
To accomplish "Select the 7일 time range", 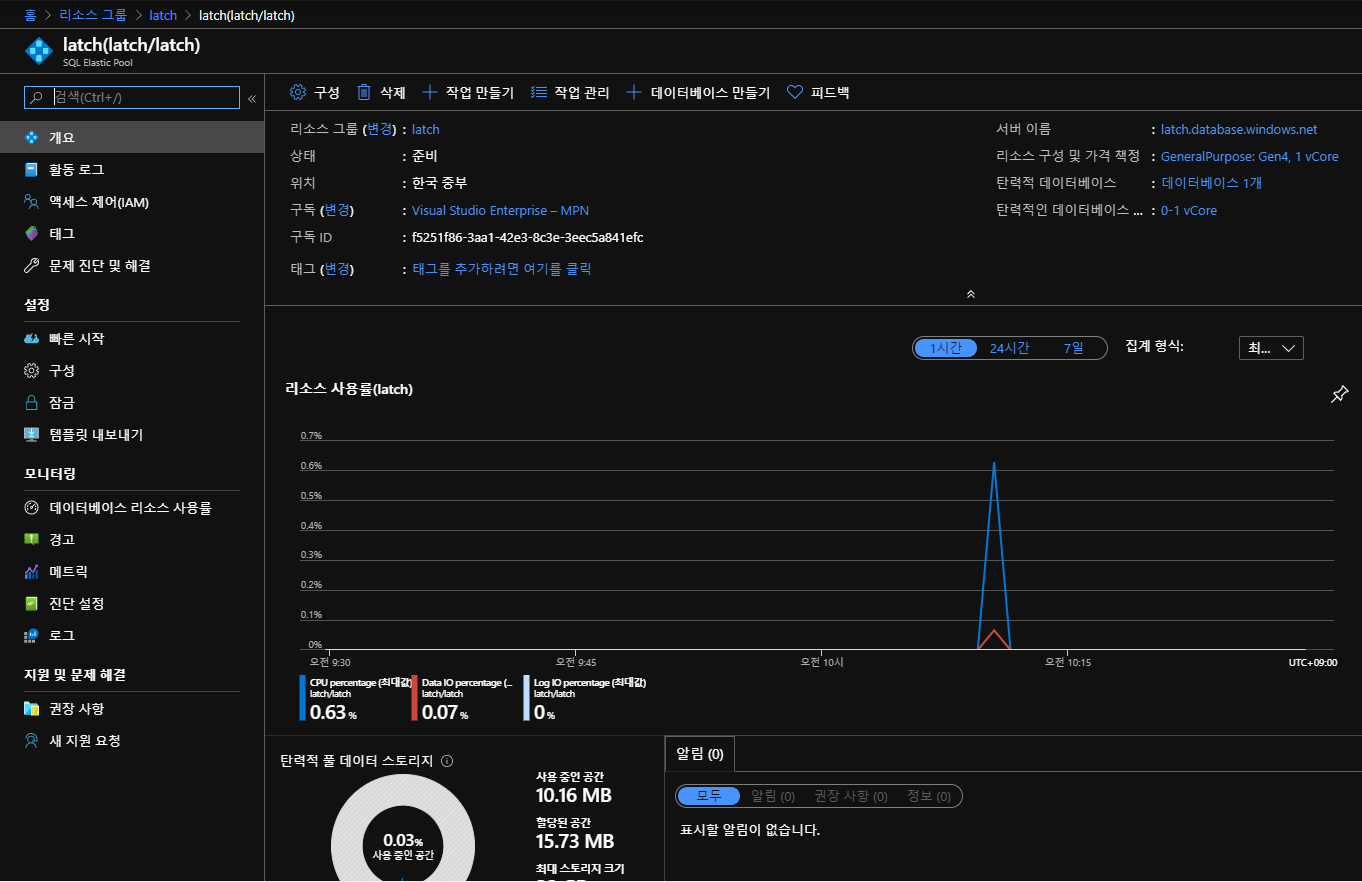I will [x=1073, y=348].
